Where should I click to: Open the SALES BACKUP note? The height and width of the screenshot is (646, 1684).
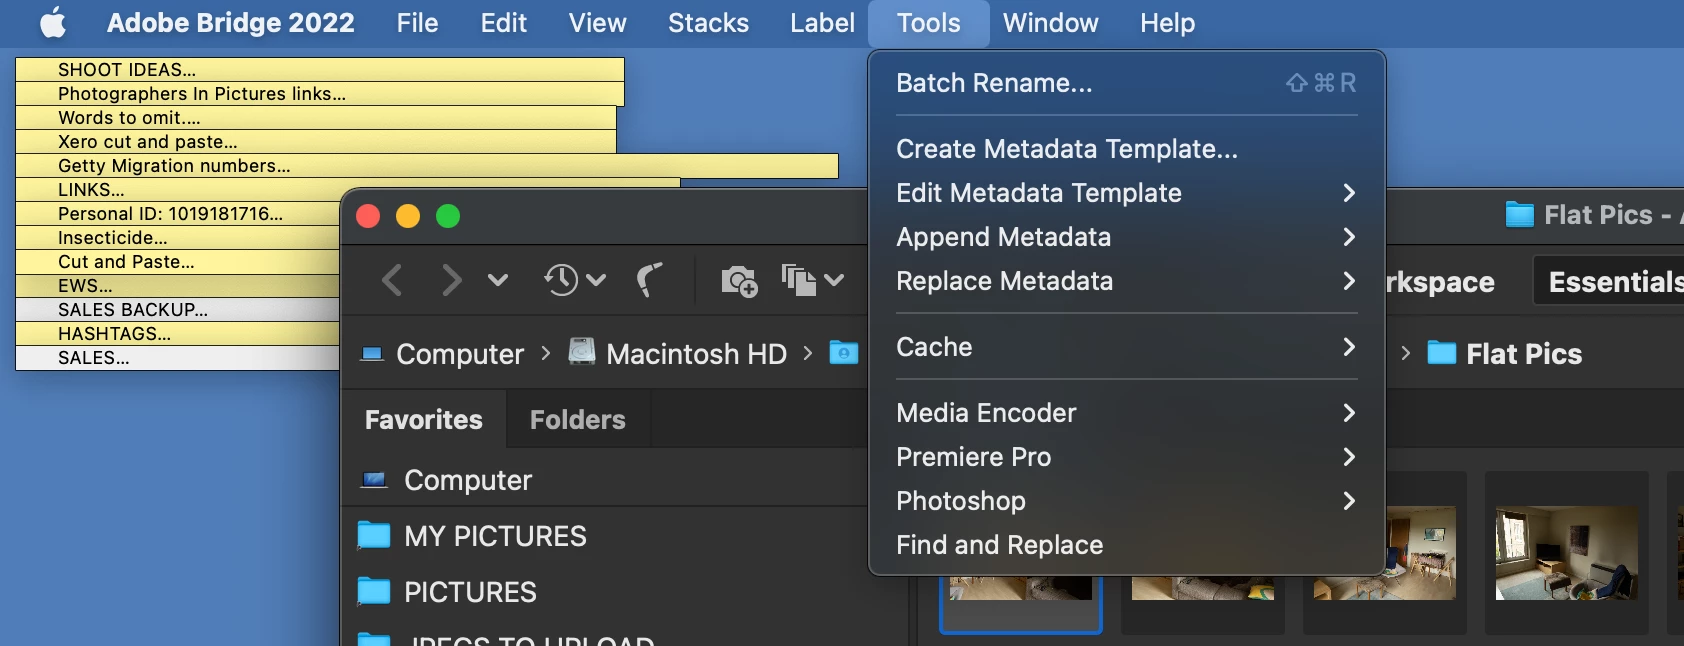tap(178, 309)
